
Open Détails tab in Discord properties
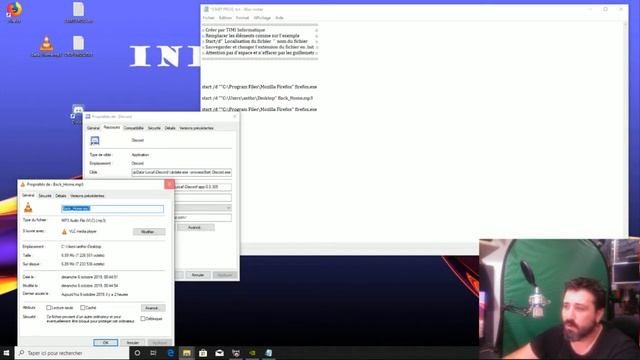[170, 128]
